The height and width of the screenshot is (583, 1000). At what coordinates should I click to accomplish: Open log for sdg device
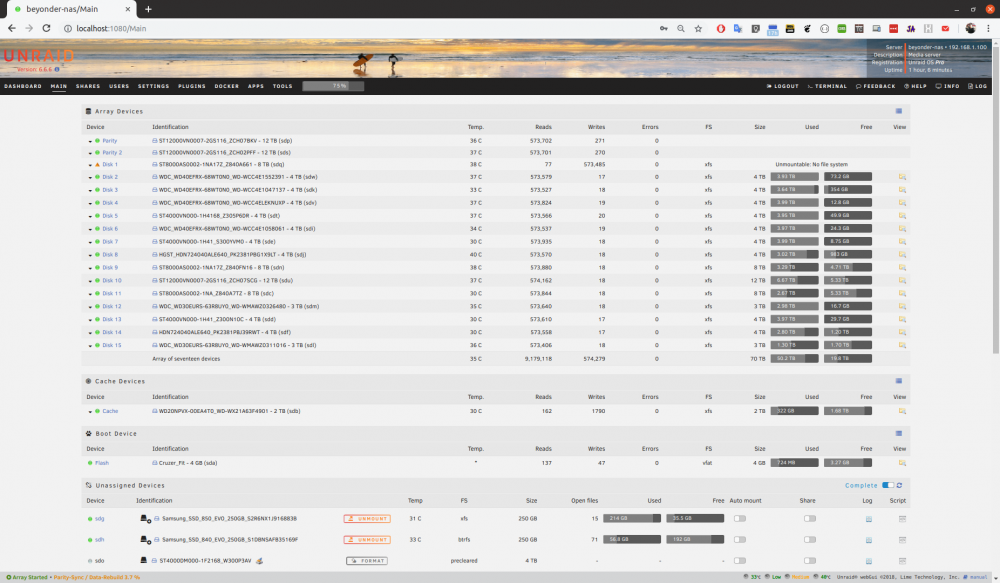coord(869,519)
